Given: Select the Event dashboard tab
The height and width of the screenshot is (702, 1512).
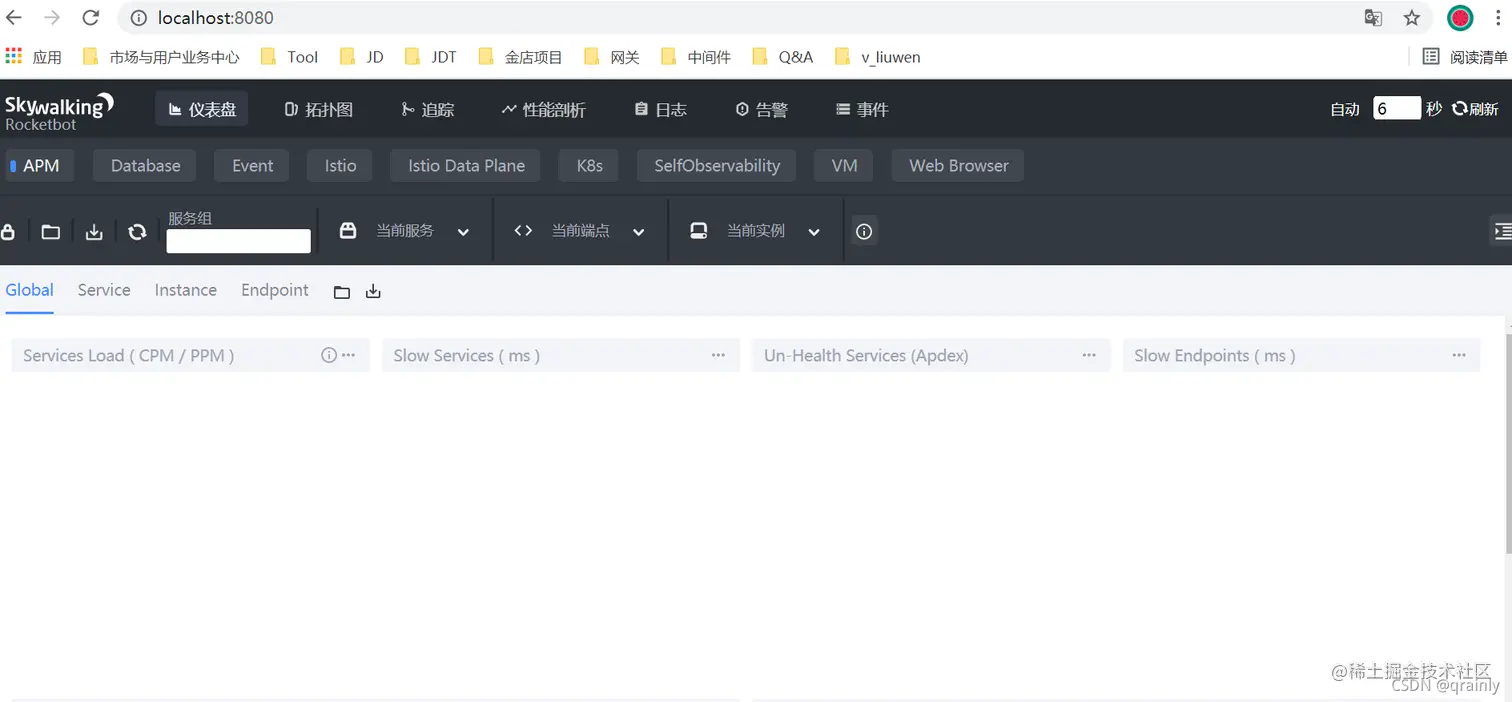Looking at the screenshot, I should pos(252,166).
